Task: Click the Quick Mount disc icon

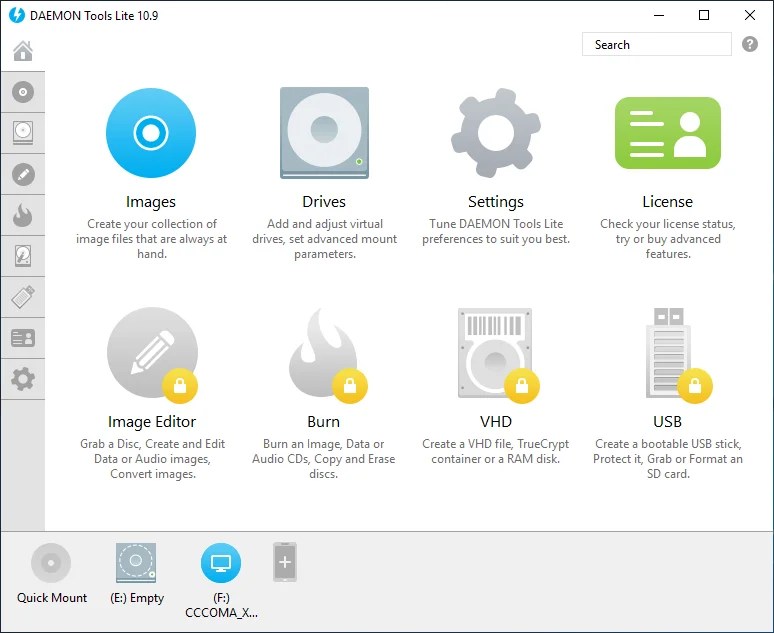Action: [51, 563]
